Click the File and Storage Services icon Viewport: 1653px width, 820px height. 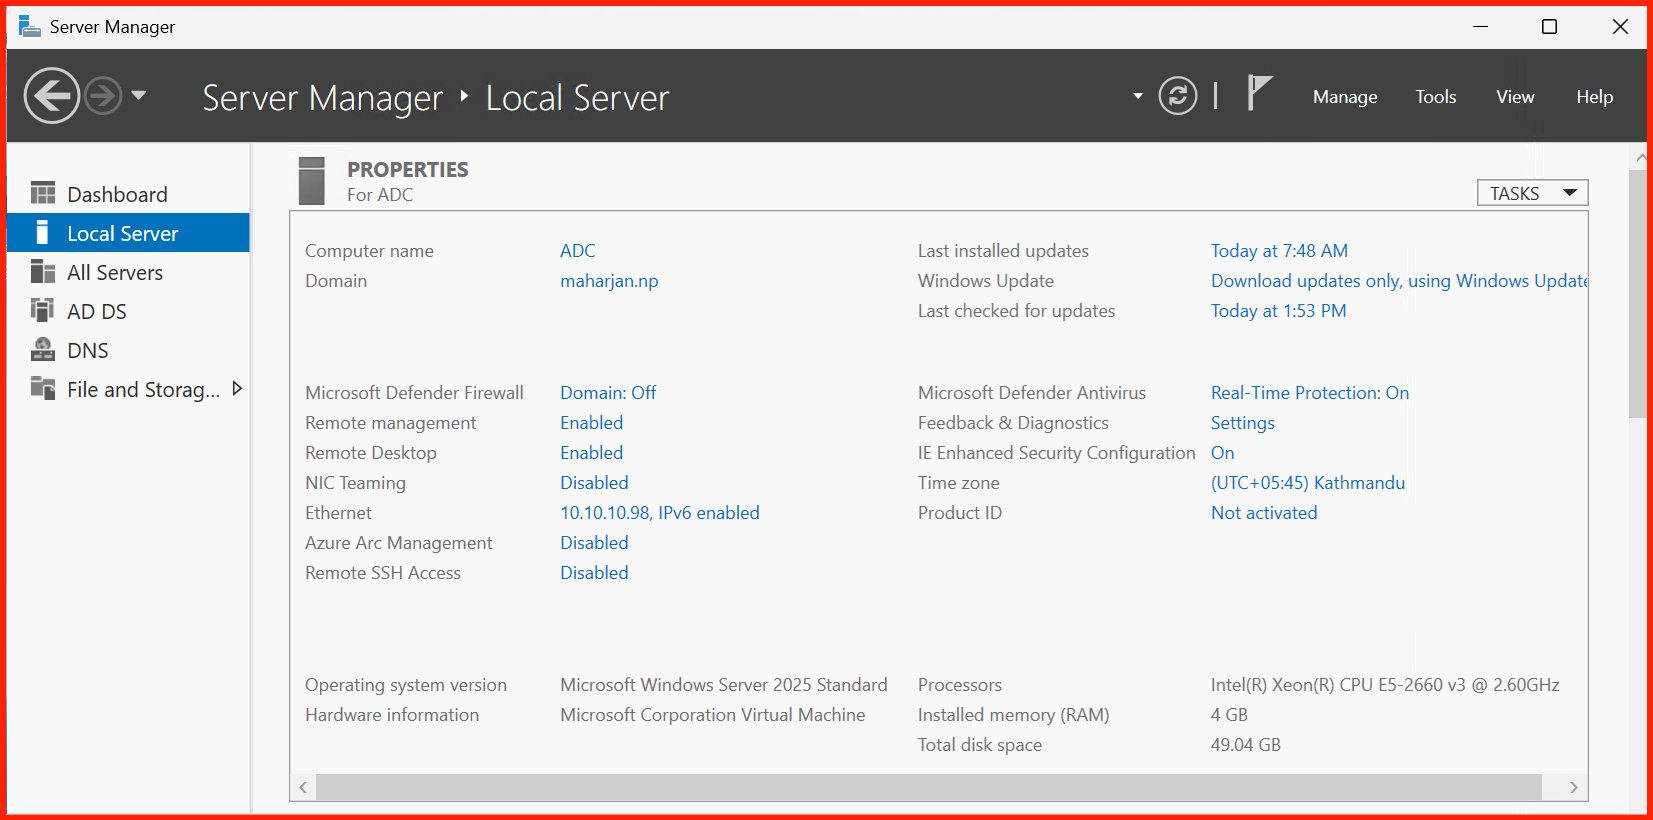(x=43, y=387)
